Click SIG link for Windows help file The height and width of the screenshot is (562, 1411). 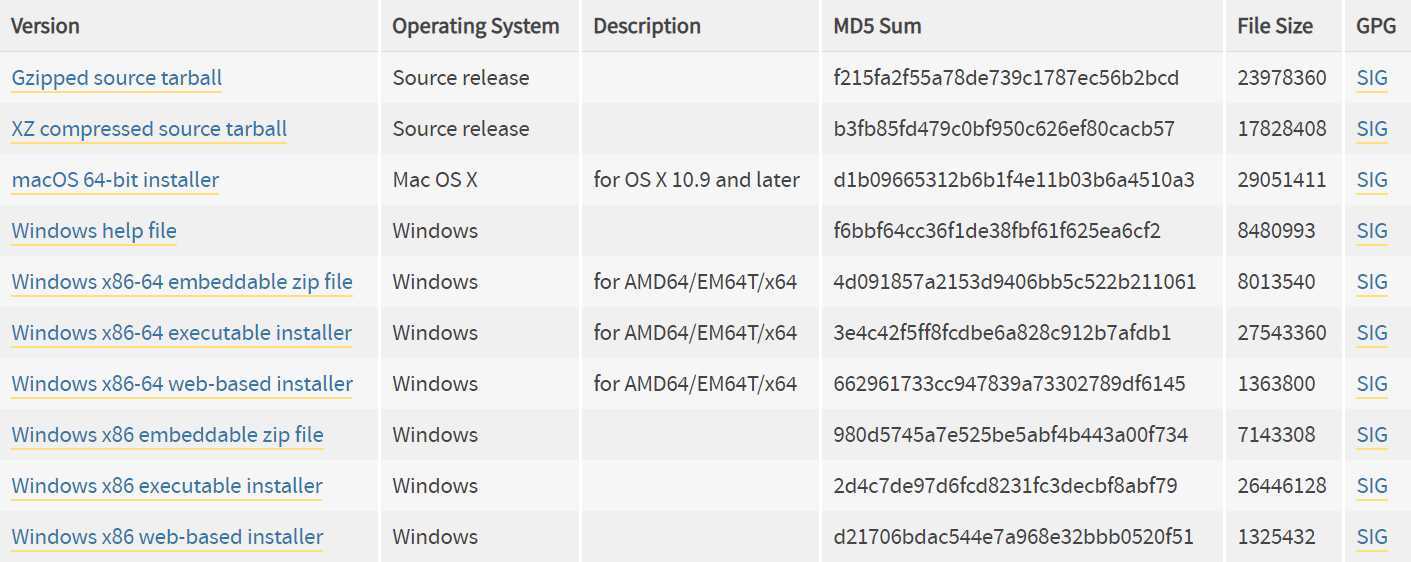(x=1372, y=231)
